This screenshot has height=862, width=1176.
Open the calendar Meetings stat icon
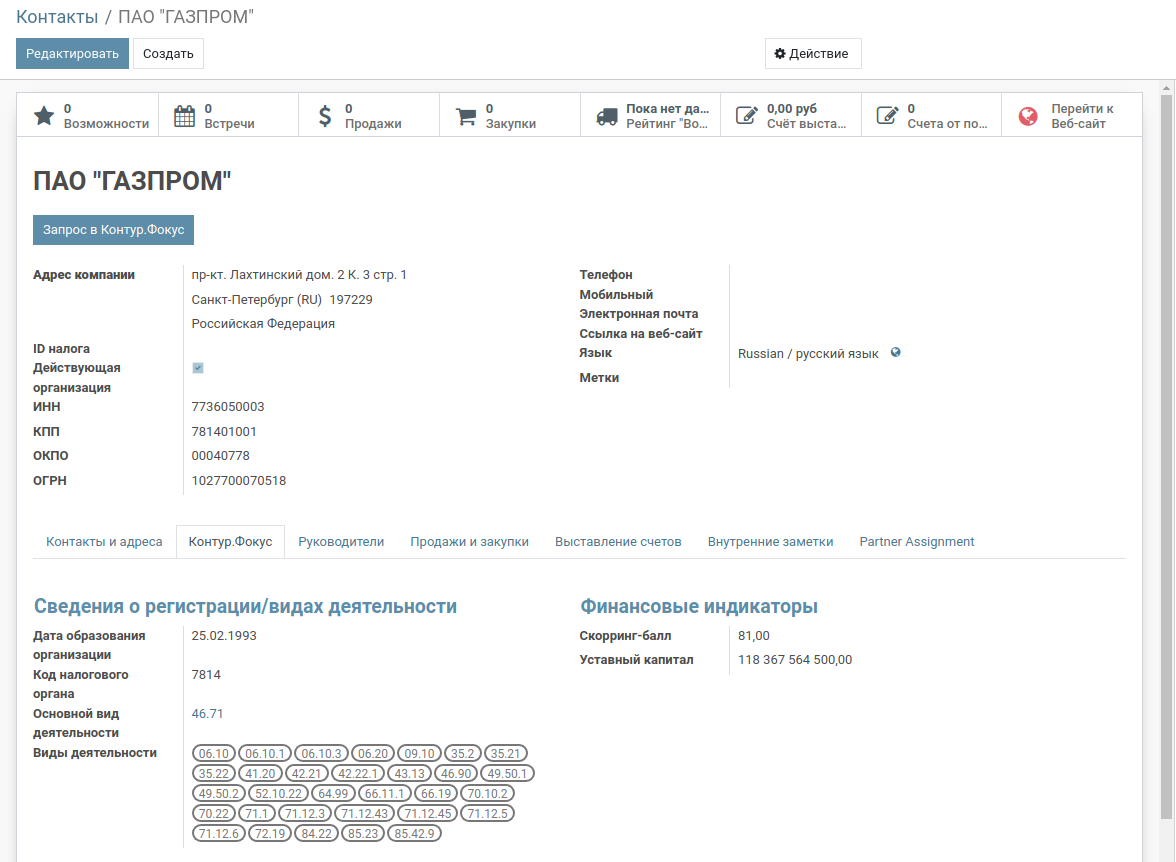pos(185,116)
